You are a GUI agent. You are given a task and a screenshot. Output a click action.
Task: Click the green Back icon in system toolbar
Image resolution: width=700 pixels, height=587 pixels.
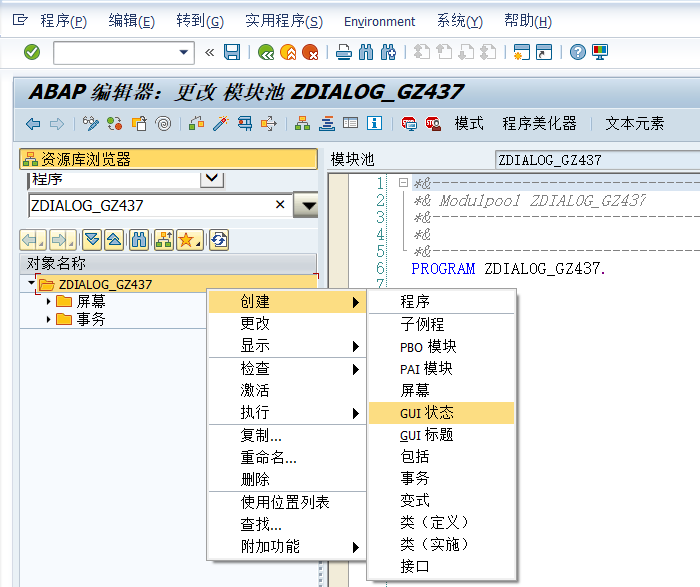pos(266,52)
